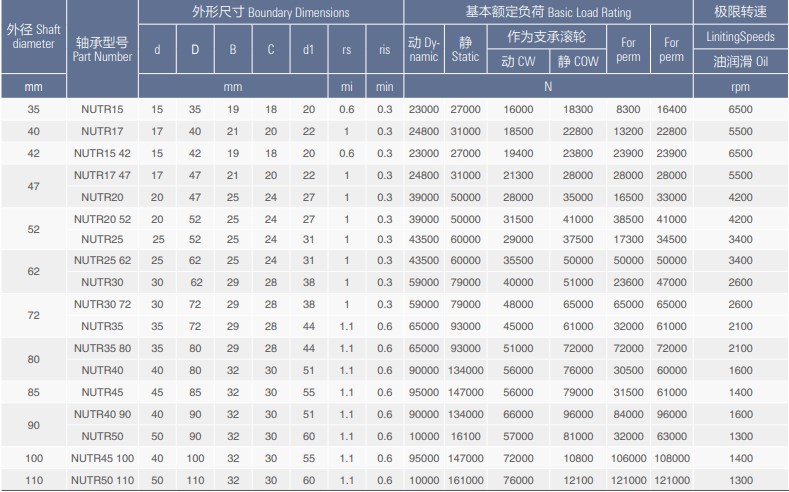789x492 pixels.
Task: Select the NUTR40 90 part number
Action: pyautogui.click(x=102, y=414)
